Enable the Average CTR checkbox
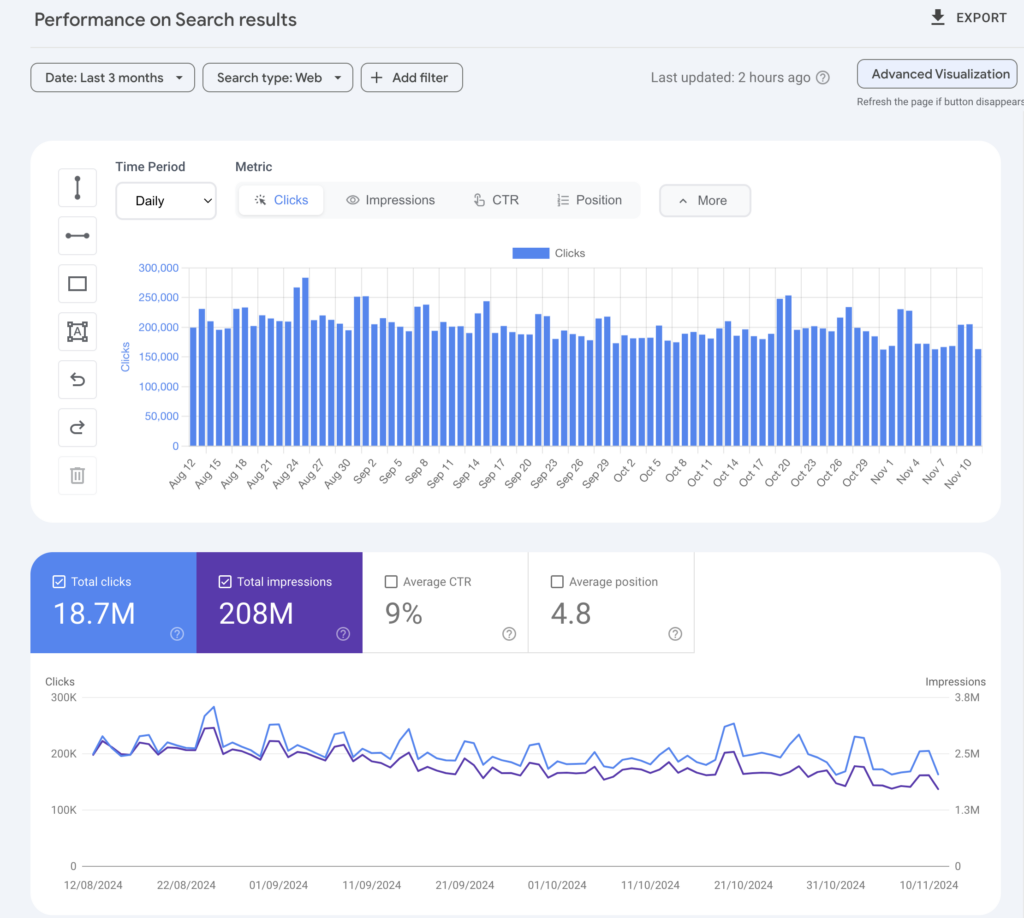Screen dimensions: 1024x918 click(391, 582)
